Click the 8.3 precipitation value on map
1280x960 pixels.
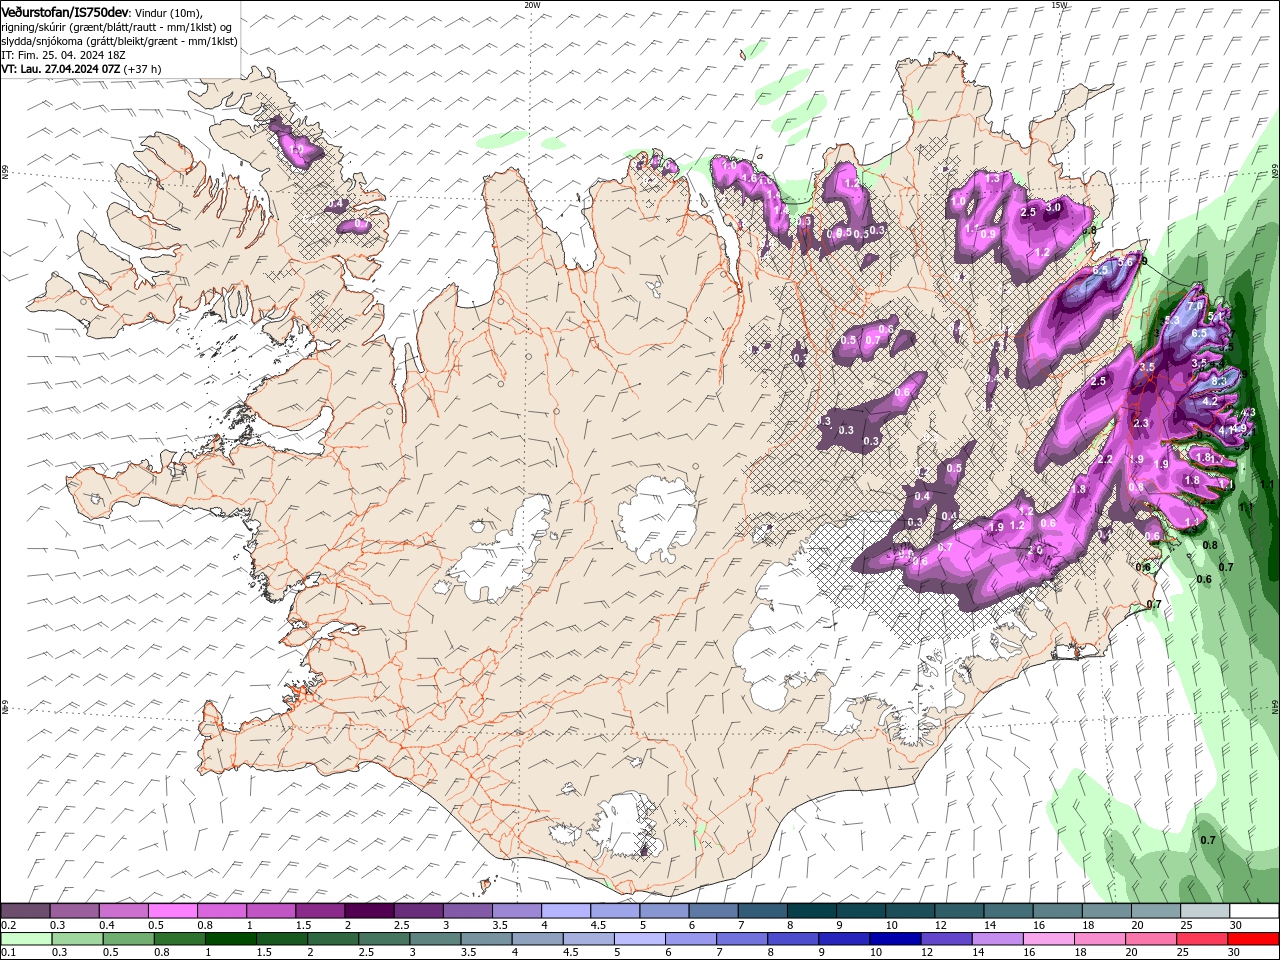[1219, 381]
